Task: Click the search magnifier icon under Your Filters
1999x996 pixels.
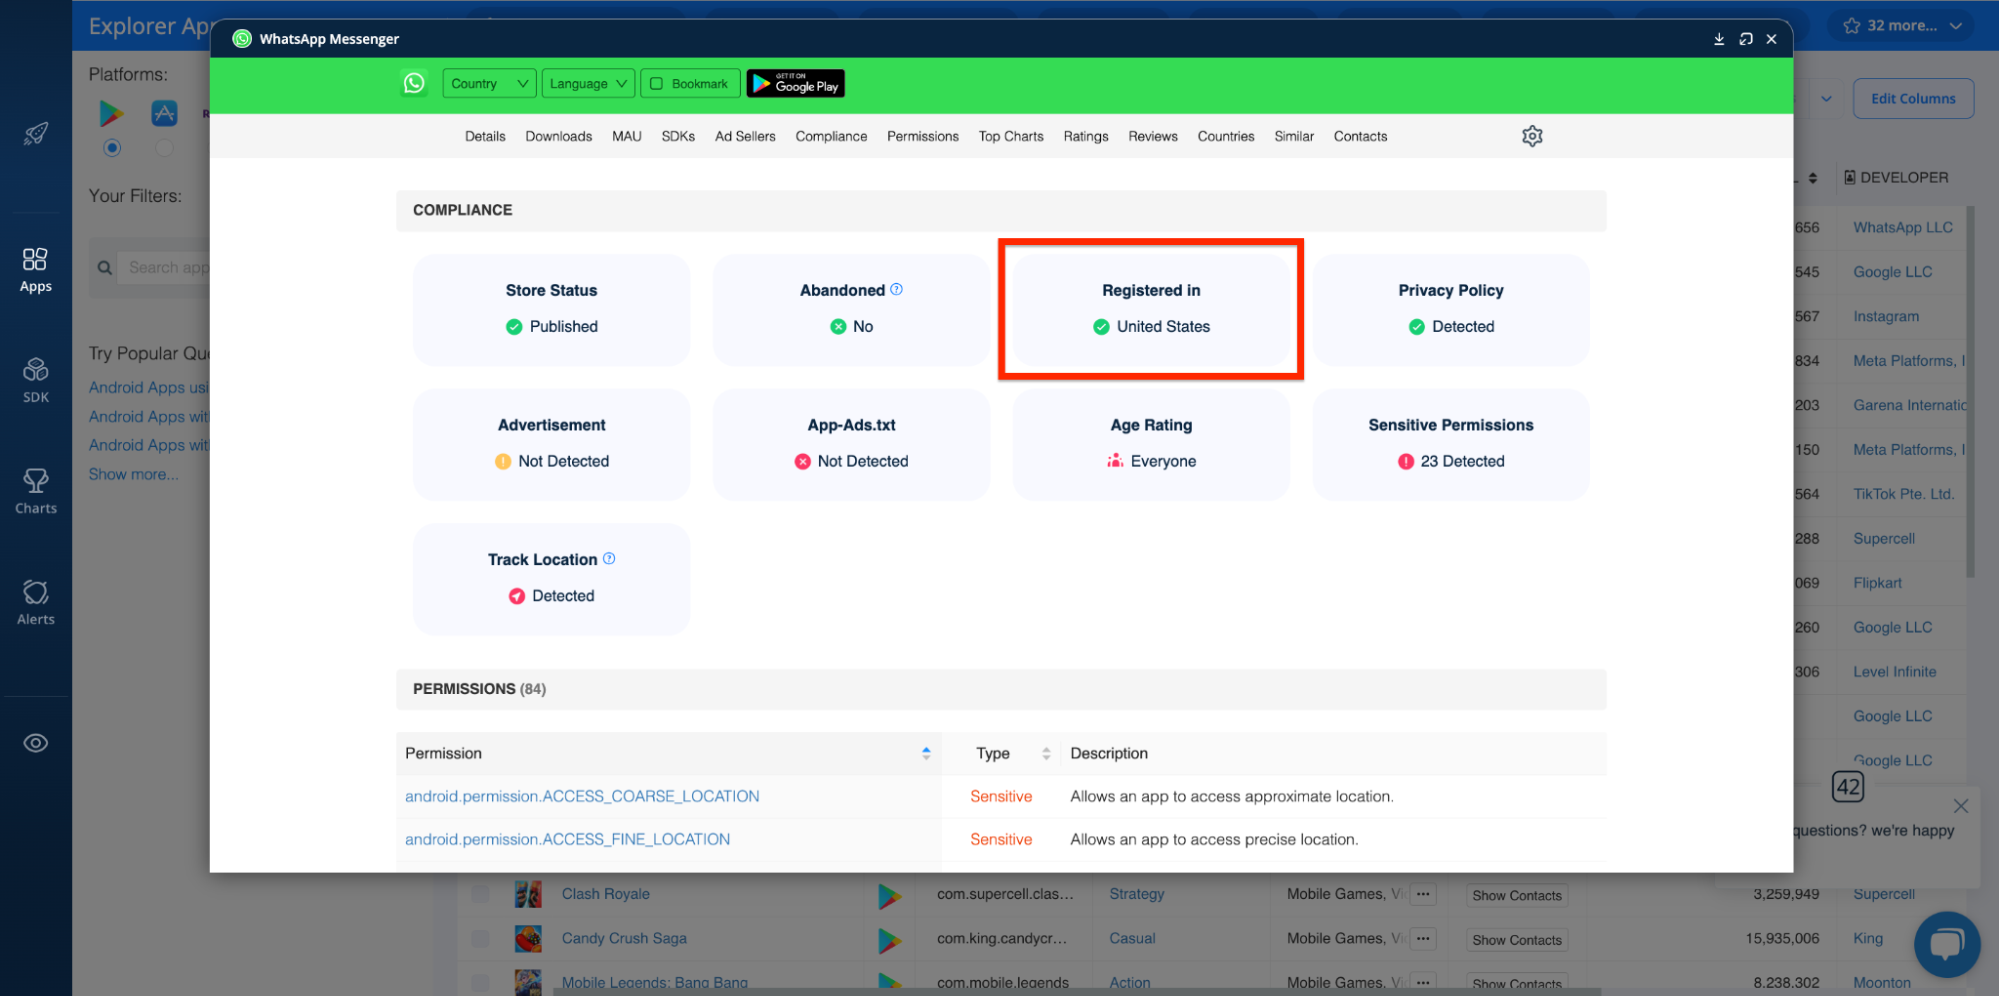Action: click(104, 268)
